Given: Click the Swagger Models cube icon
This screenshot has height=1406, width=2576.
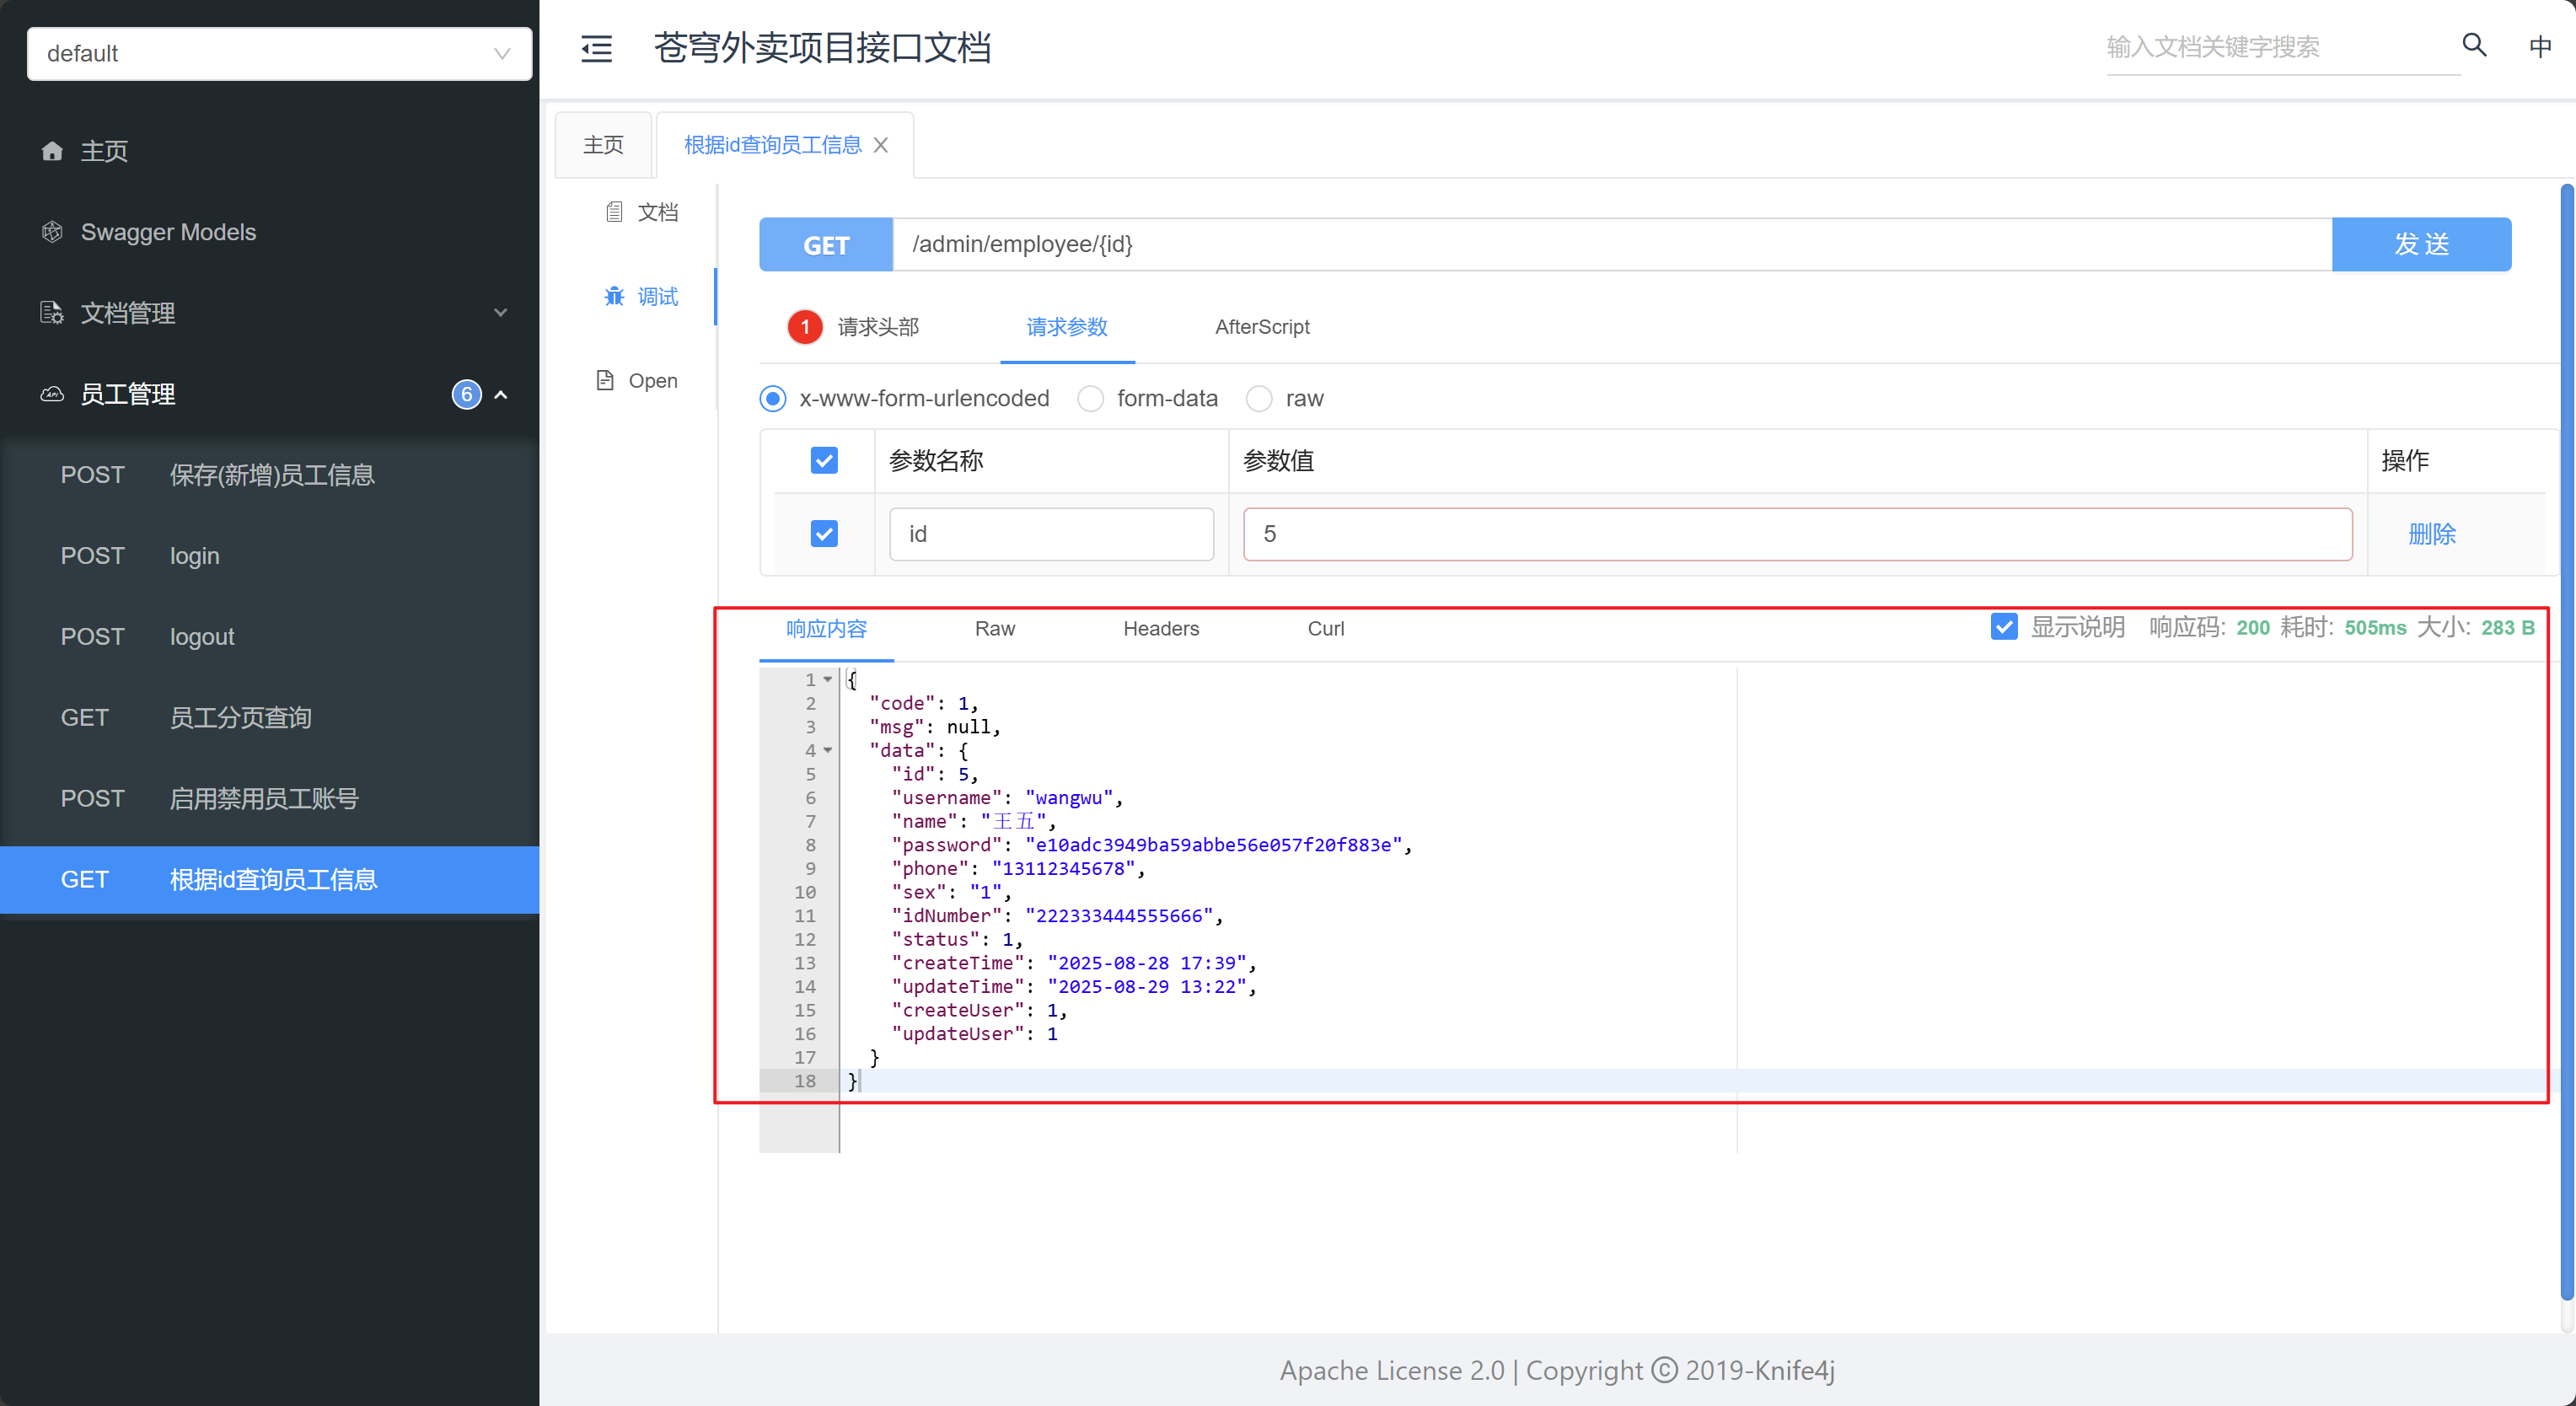Looking at the screenshot, I should 52,232.
